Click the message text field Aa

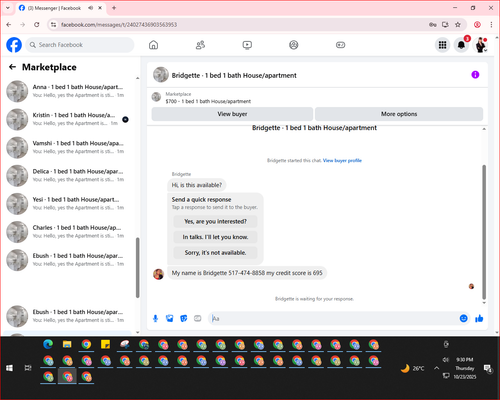point(333,319)
